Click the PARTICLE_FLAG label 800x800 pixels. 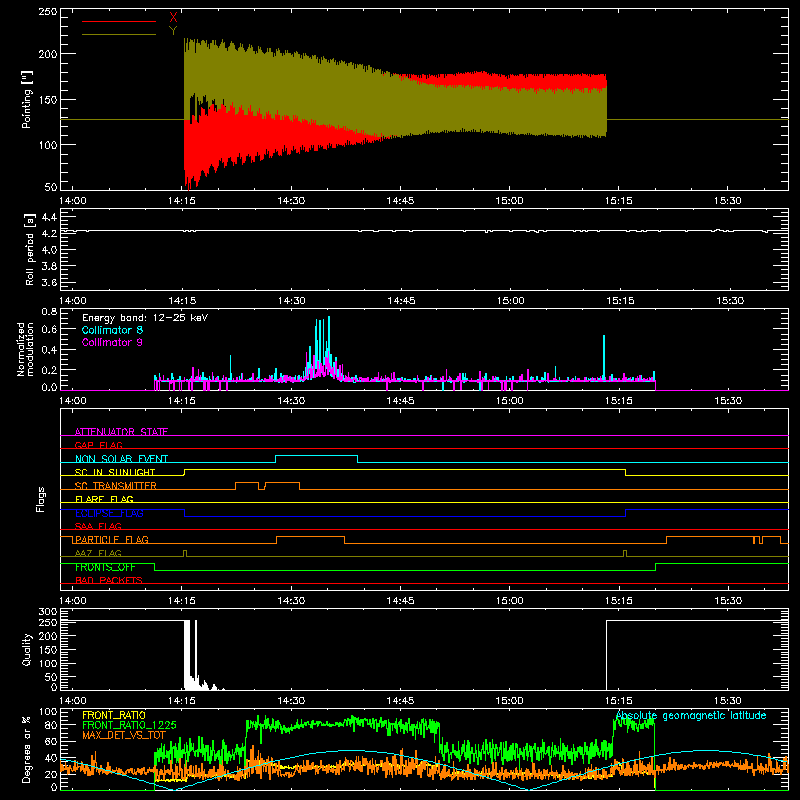(x=112, y=539)
